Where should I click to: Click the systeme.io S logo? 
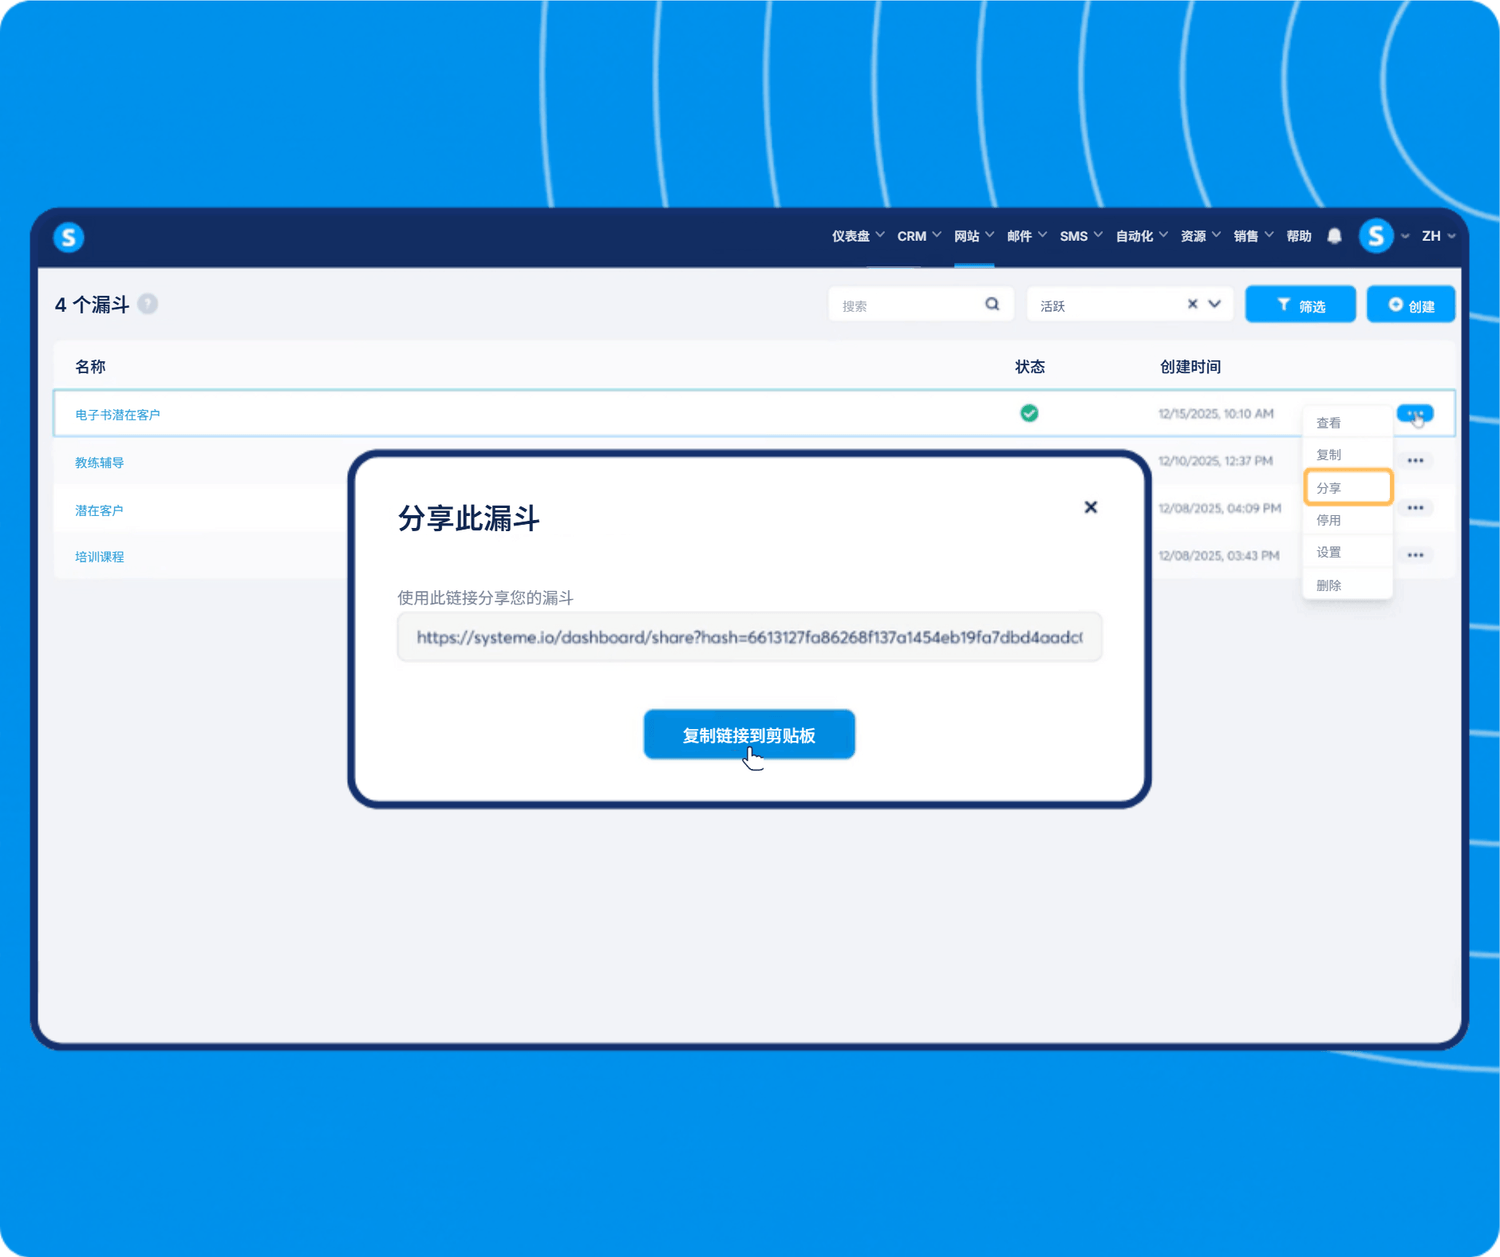pyautogui.click(x=68, y=237)
